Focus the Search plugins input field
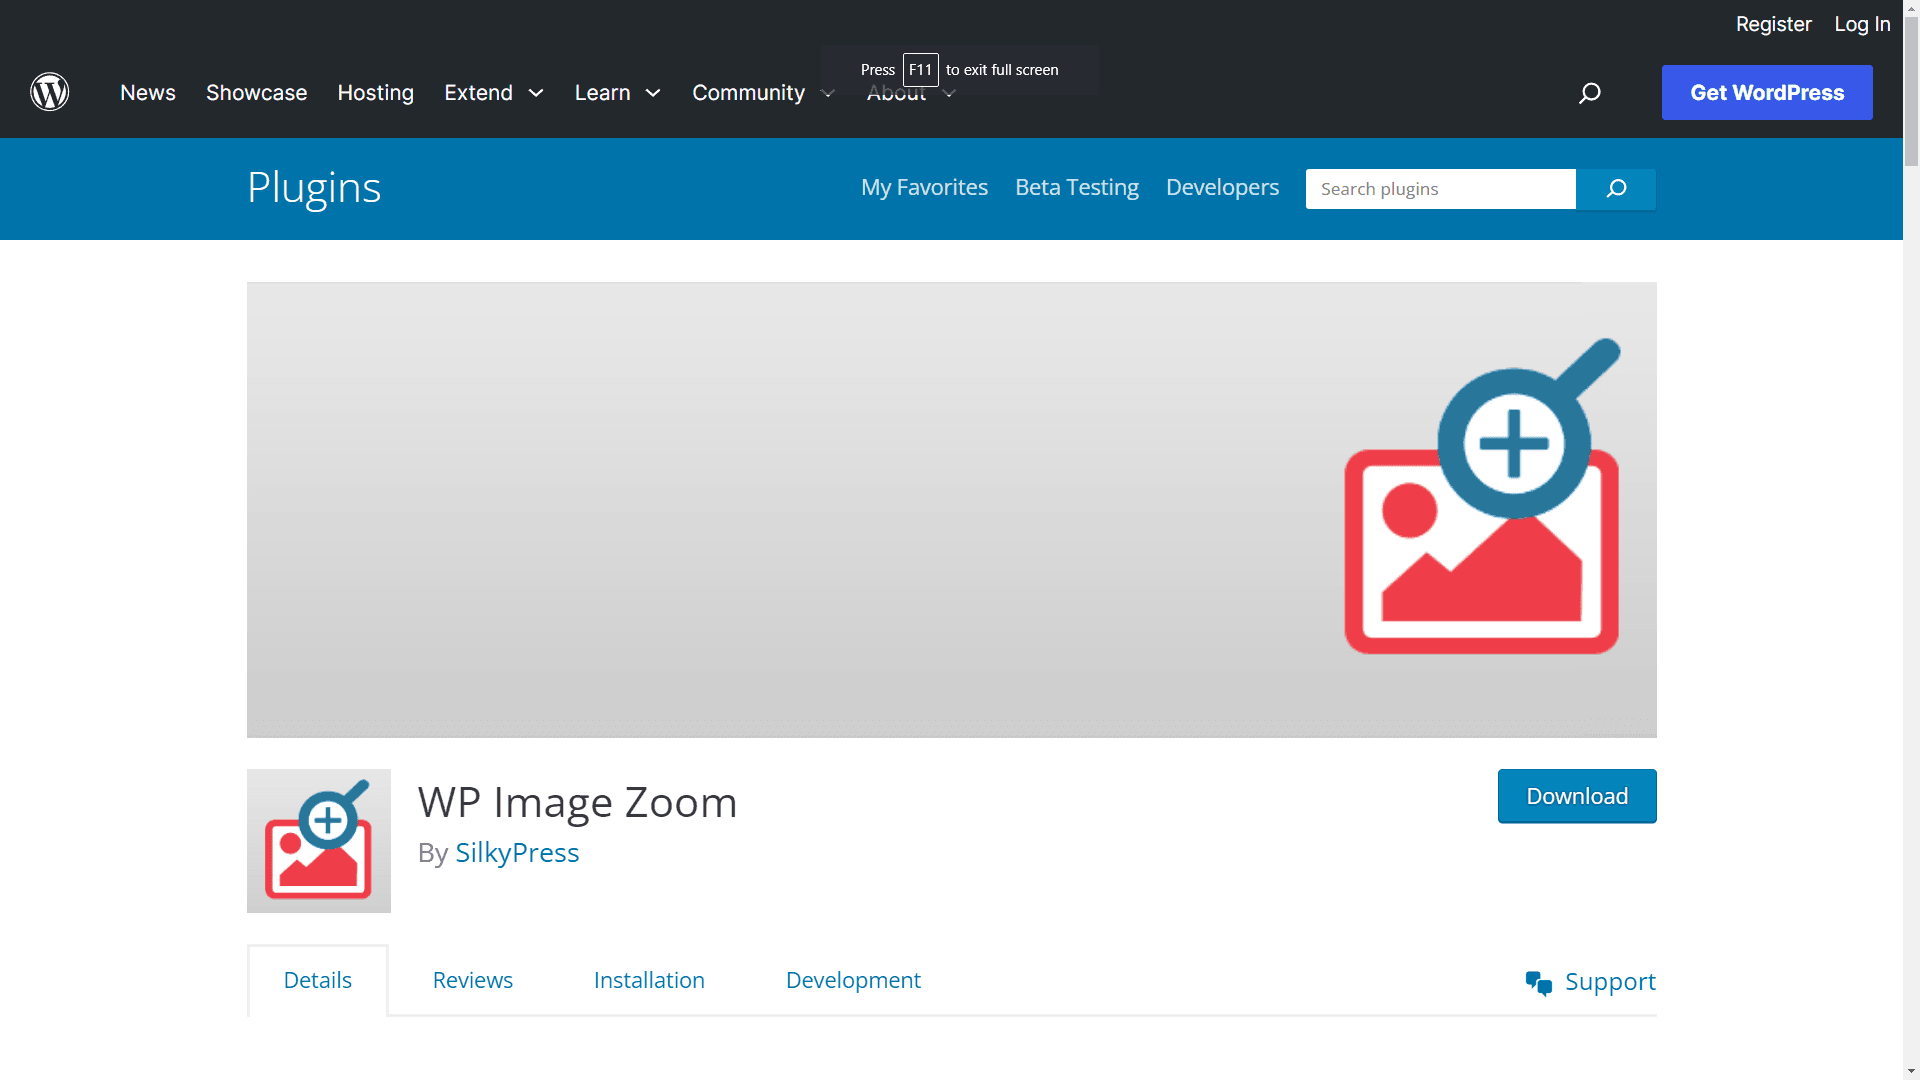The width and height of the screenshot is (1920, 1080). (x=1441, y=189)
